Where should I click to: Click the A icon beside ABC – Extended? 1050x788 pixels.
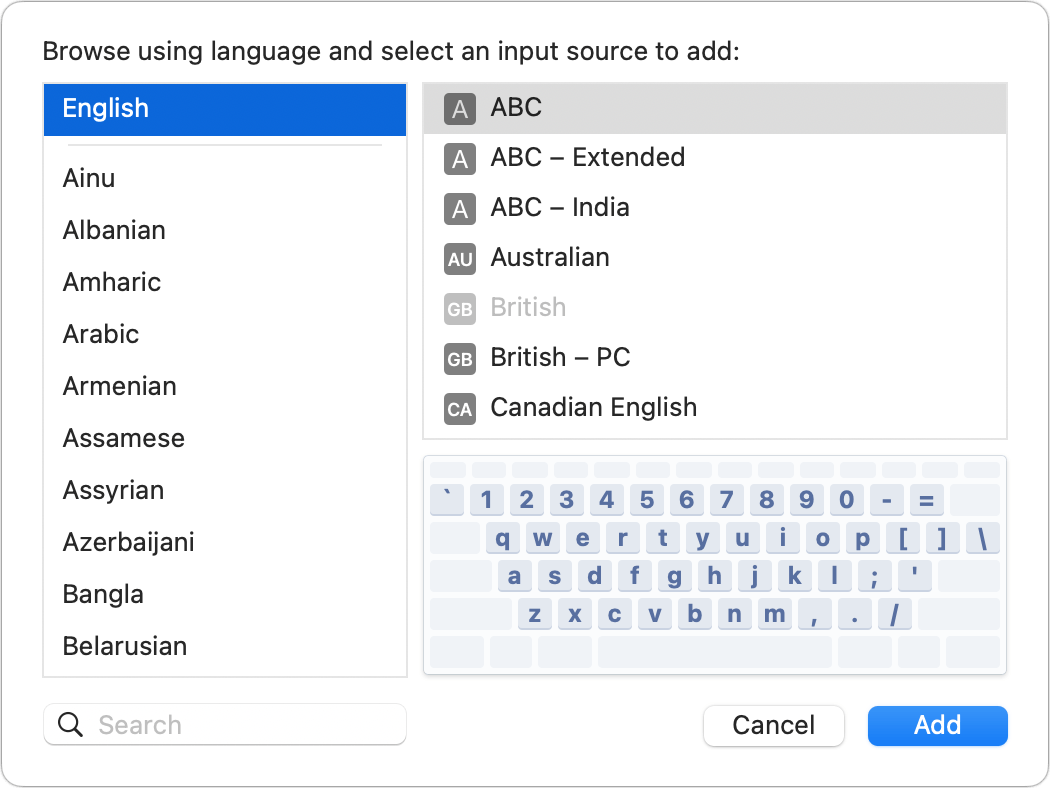pyautogui.click(x=459, y=158)
